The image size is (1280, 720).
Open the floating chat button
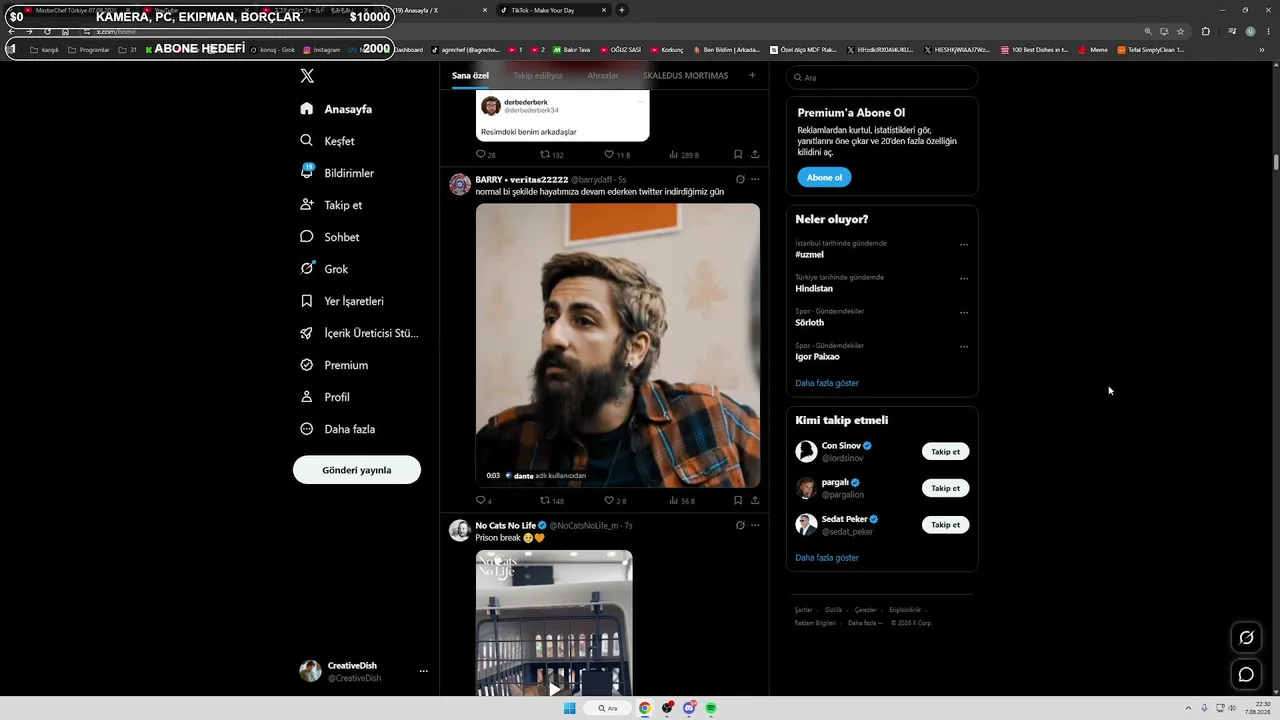pyautogui.click(x=1246, y=674)
